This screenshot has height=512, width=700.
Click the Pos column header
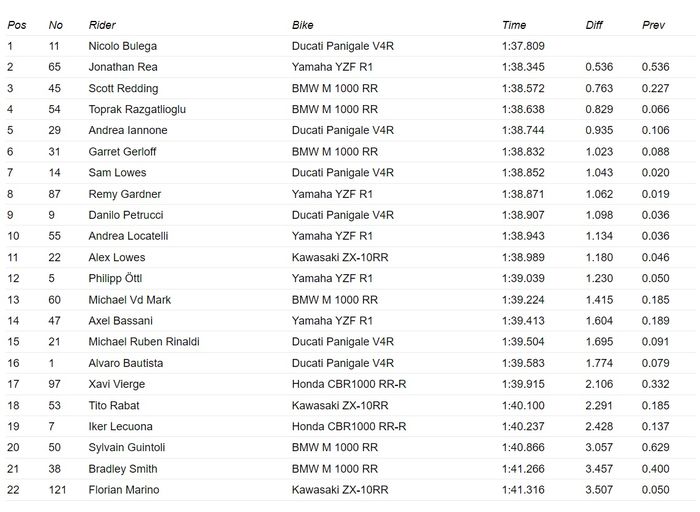[x=15, y=24]
